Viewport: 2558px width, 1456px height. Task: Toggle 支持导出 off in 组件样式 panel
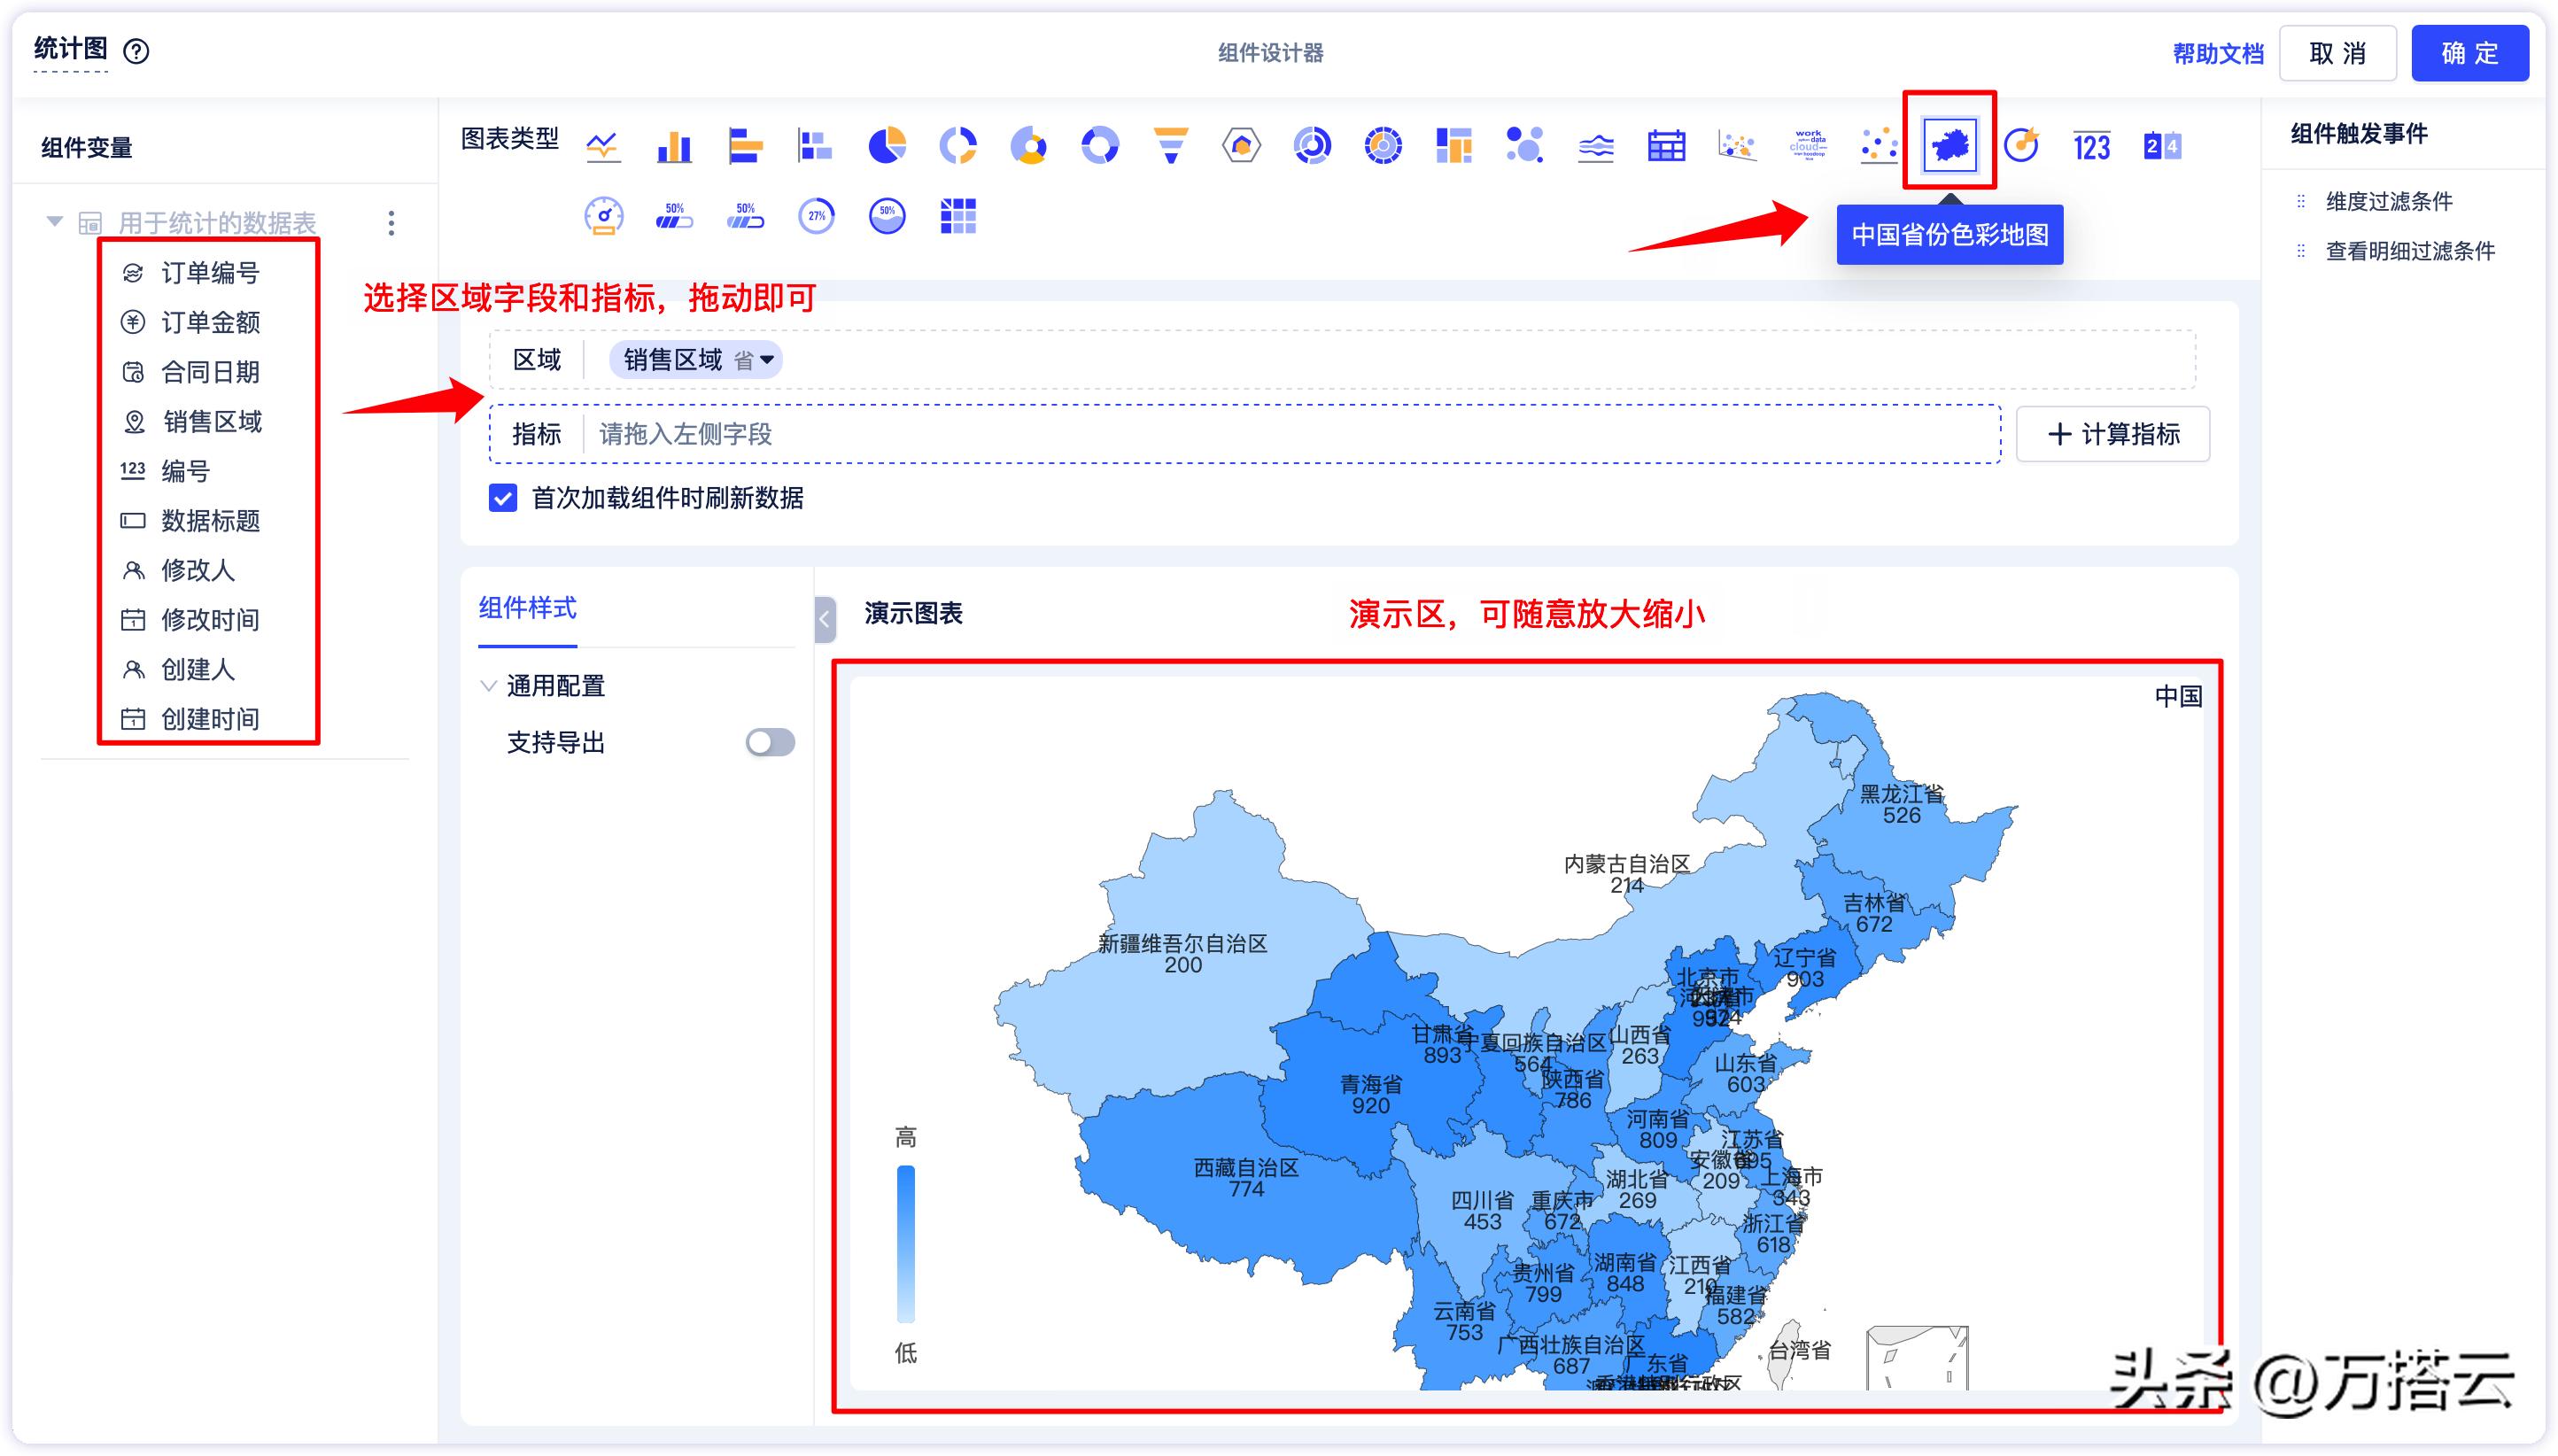[769, 742]
